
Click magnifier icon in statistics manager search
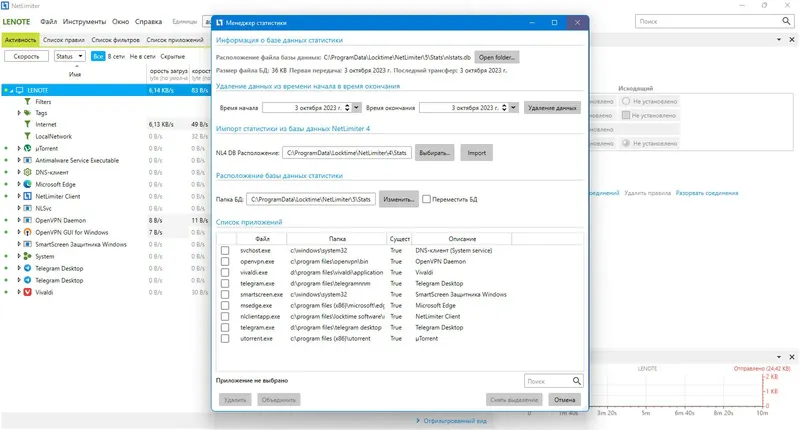[577, 381]
